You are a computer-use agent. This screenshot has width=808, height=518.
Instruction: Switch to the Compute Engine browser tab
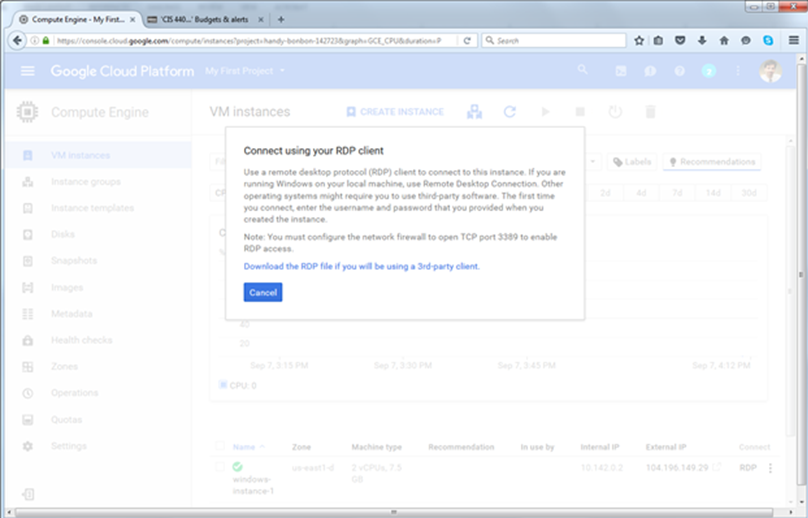click(x=78, y=20)
